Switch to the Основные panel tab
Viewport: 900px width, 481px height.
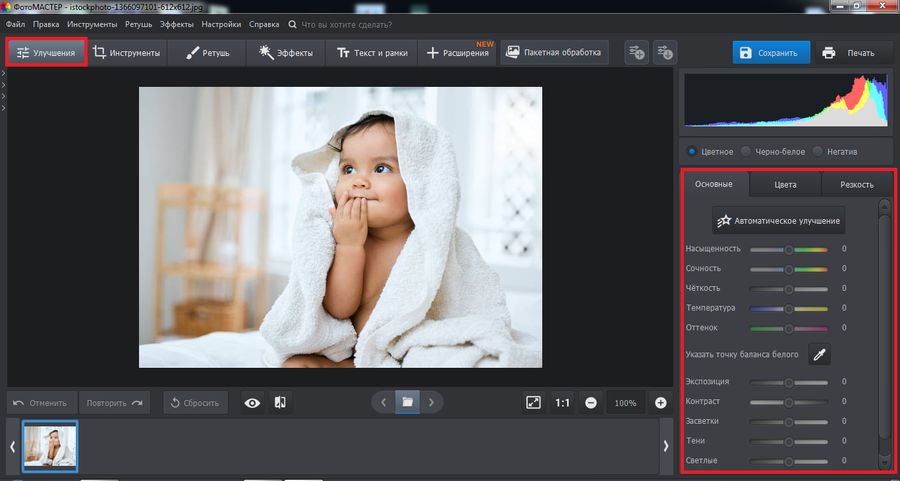pos(713,184)
